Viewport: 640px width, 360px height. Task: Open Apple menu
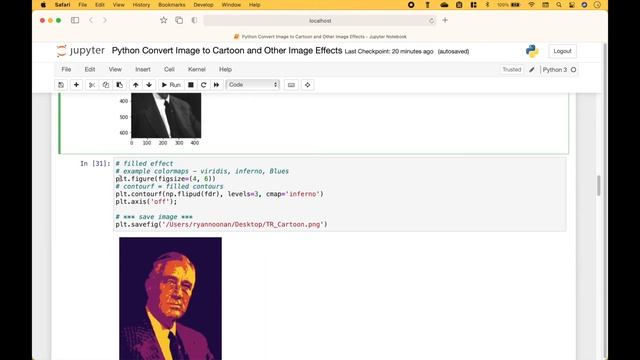44,5
